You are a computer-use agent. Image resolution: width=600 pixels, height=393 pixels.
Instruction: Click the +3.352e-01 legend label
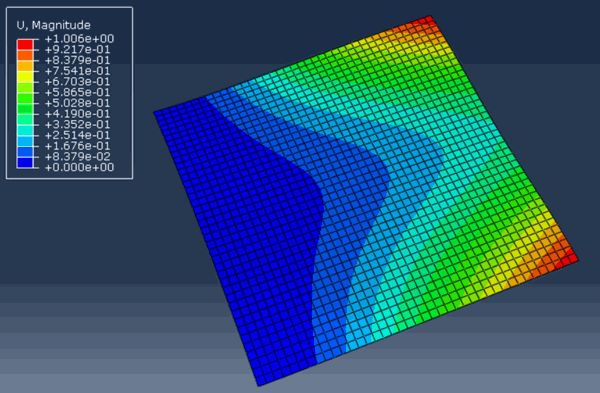pyautogui.click(x=77, y=124)
